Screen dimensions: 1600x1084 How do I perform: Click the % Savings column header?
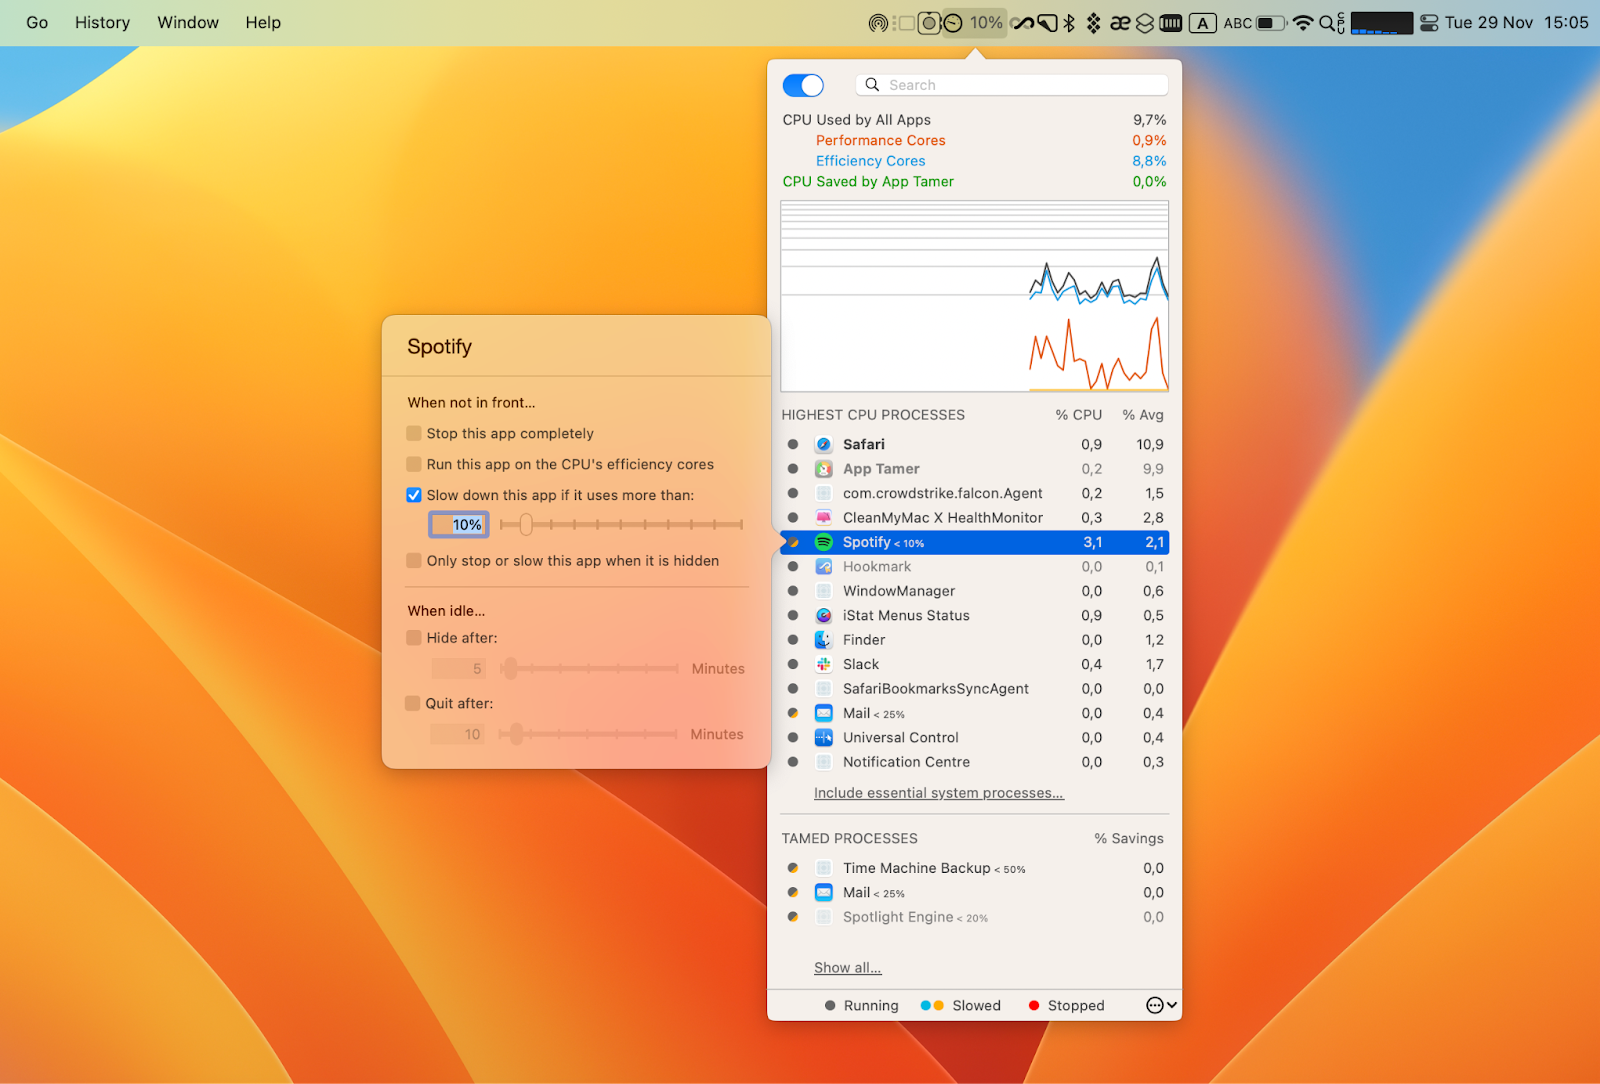[1129, 839]
